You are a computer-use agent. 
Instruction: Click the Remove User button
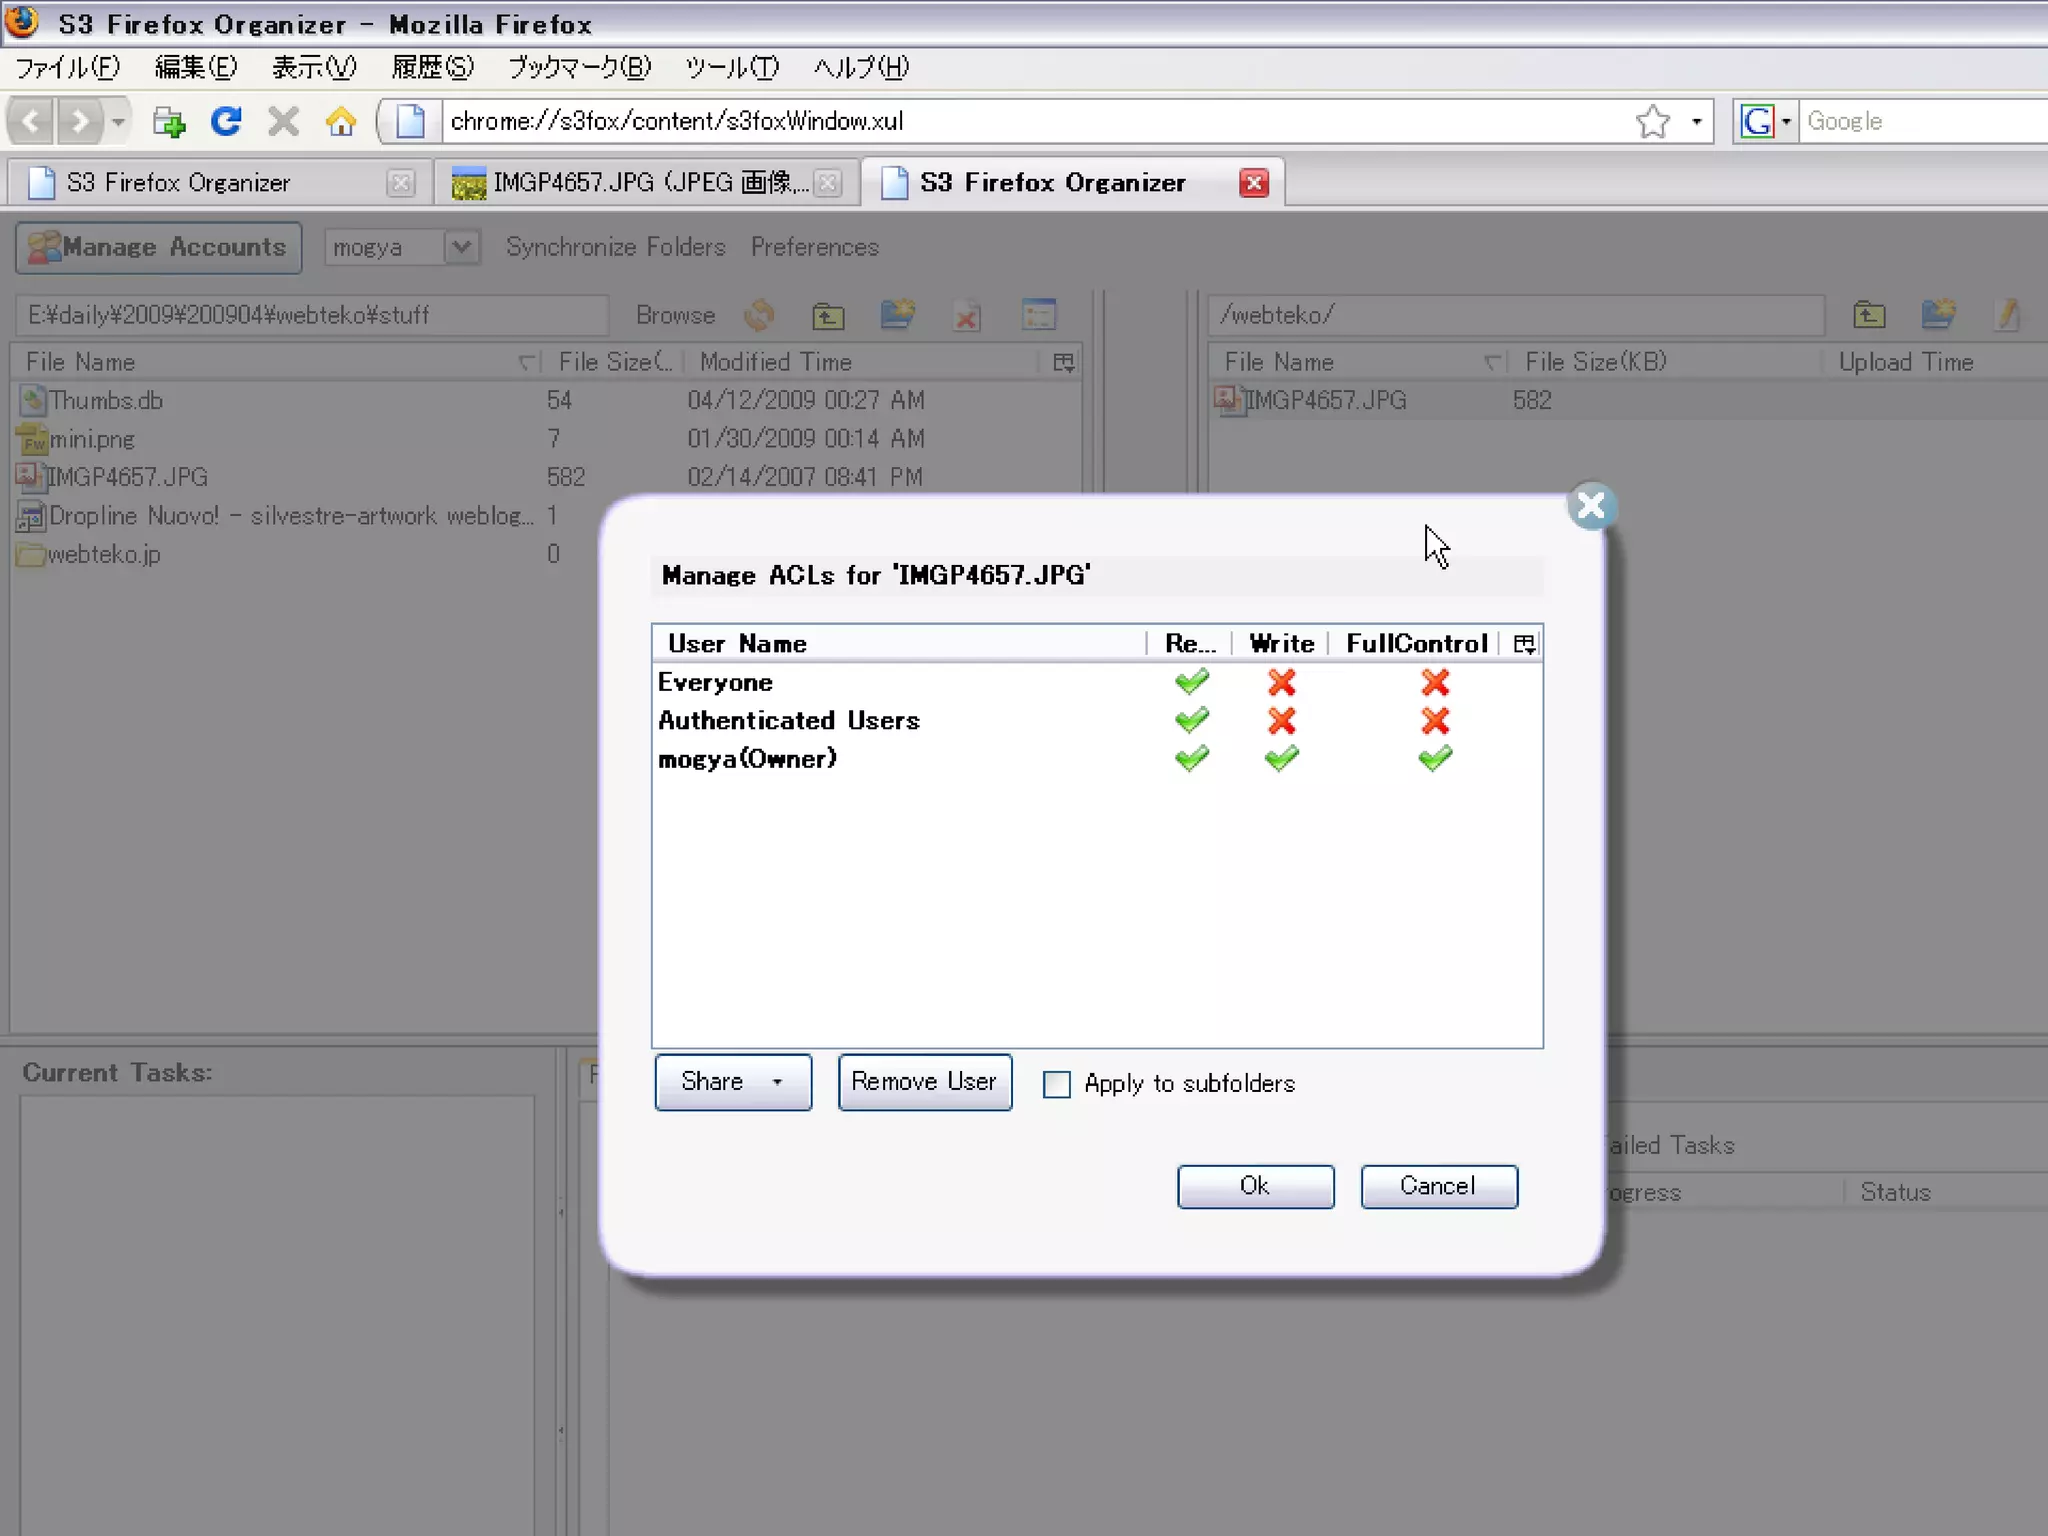(925, 1082)
